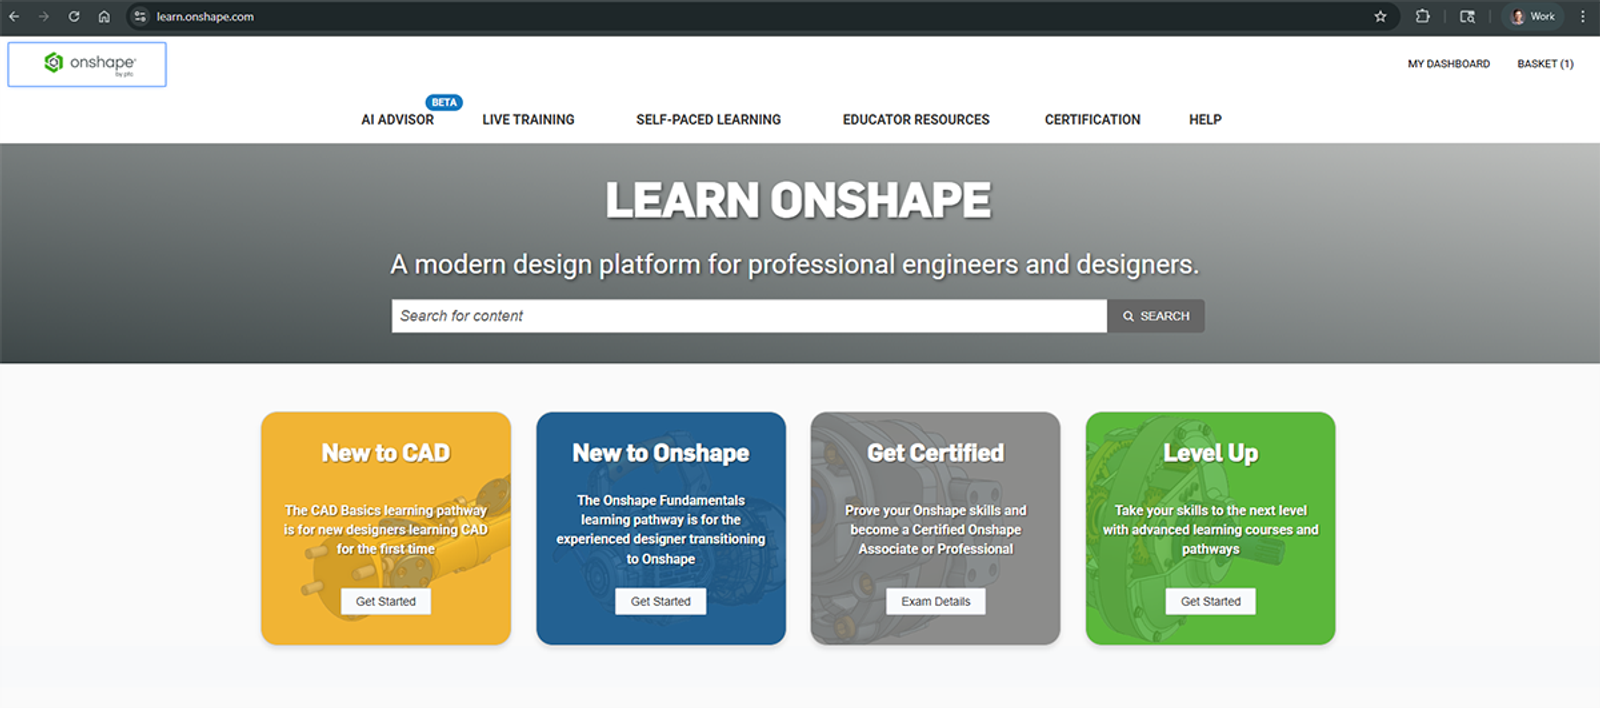Click the LEARN ONSHAPE heading
This screenshot has width=1600, height=708.
pyautogui.click(x=798, y=200)
